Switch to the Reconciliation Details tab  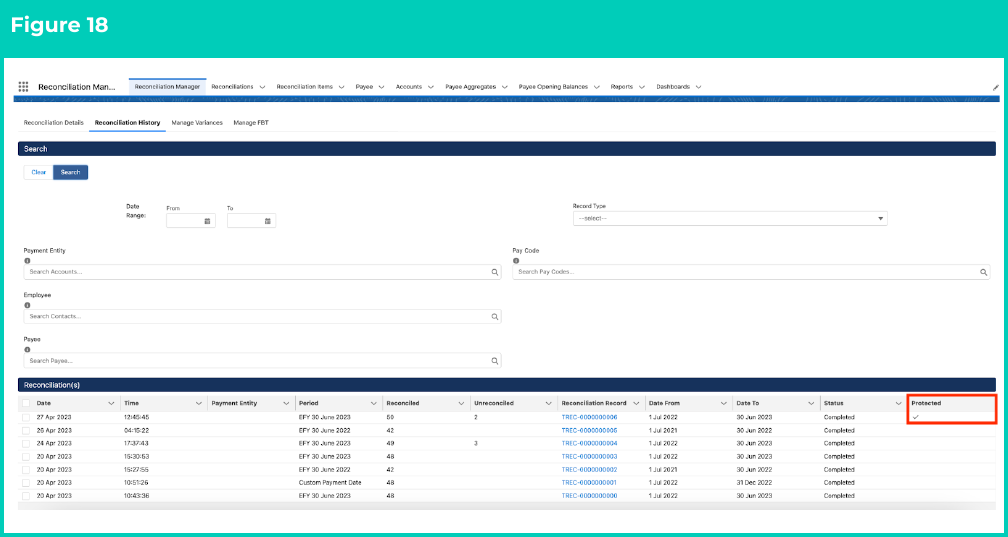53,122
